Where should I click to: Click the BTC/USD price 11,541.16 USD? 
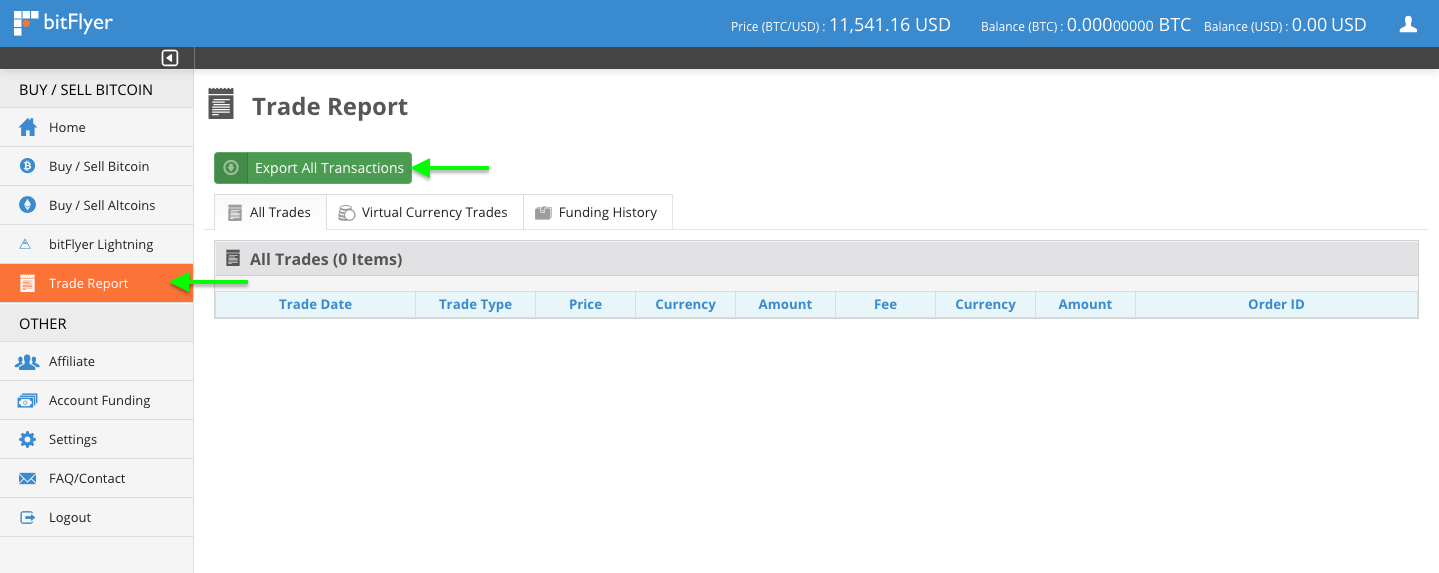[x=890, y=24]
